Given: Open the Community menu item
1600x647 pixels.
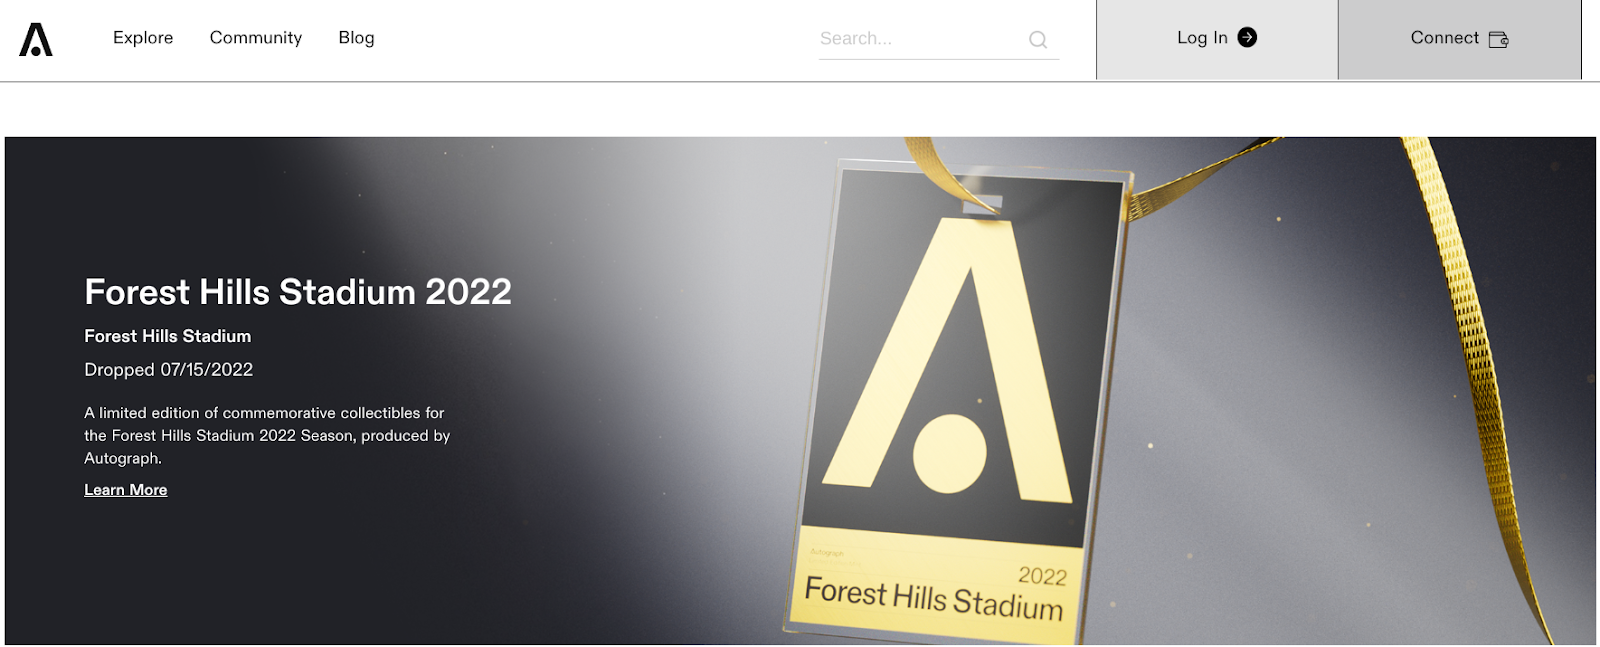Looking at the screenshot, I should coord(256,38).
